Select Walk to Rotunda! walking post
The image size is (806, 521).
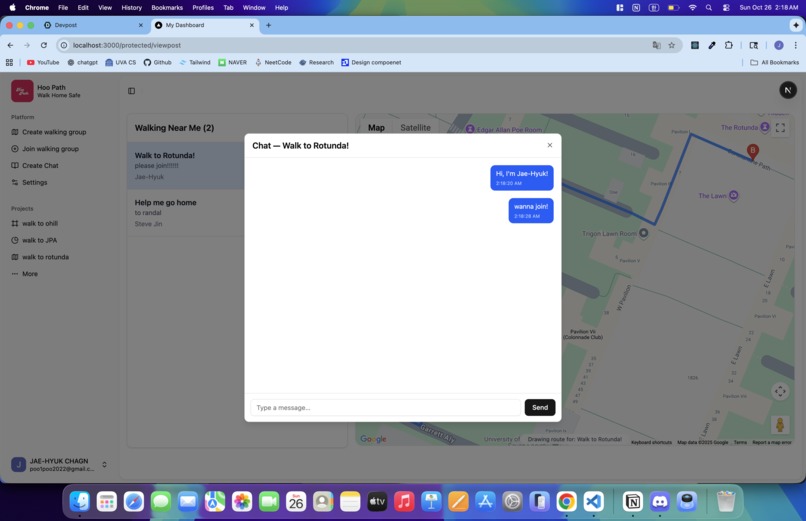pos(186,166)
